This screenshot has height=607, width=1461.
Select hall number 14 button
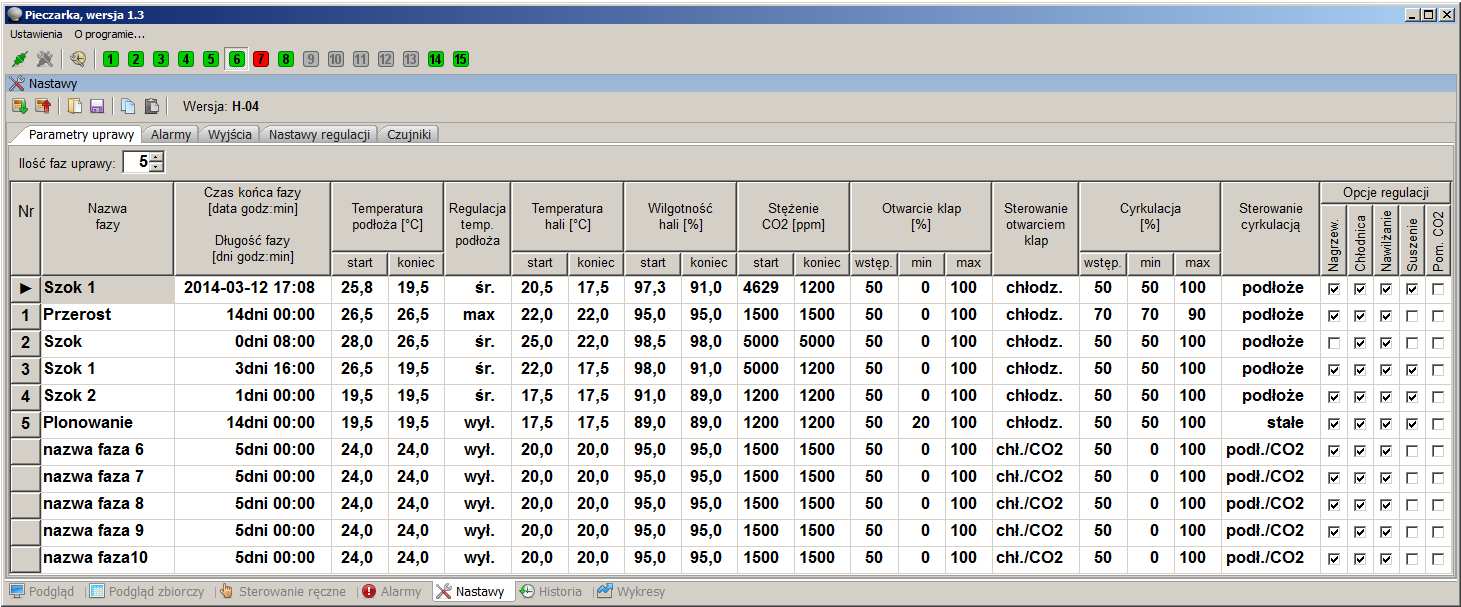coord(436,59)
